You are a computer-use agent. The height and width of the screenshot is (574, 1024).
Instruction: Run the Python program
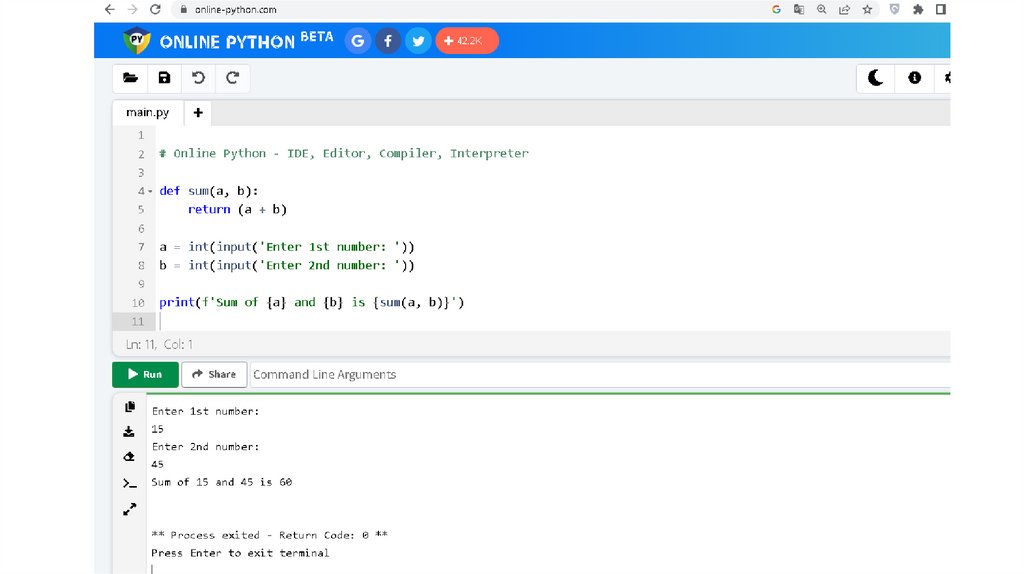coord(145,375)
